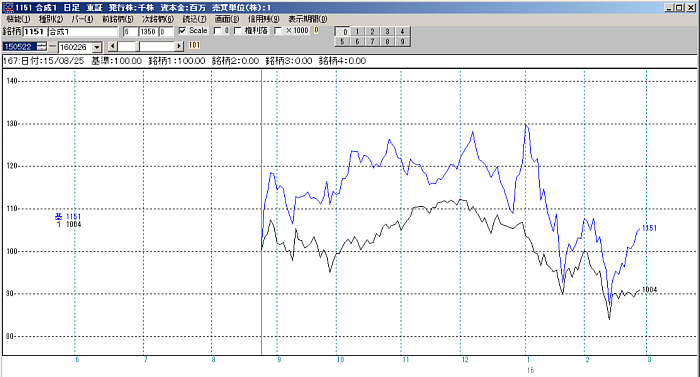Screen dimensions: 700x377
Task: Select number button 0 in the keypad grid
Action: tap(342, 31)
